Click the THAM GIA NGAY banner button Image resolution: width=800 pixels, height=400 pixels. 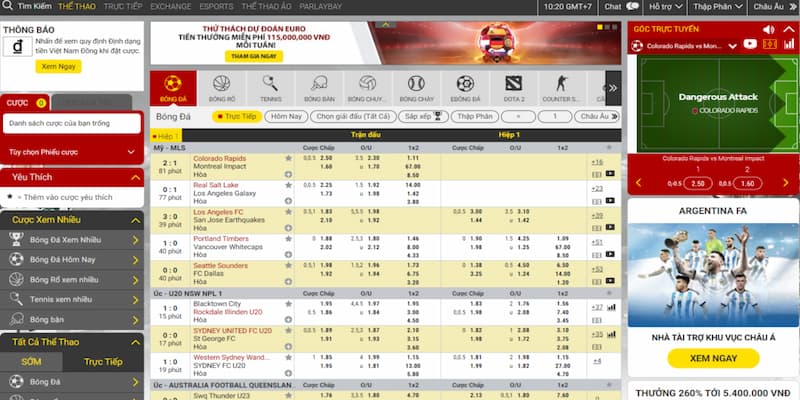[x=254, y=56]
